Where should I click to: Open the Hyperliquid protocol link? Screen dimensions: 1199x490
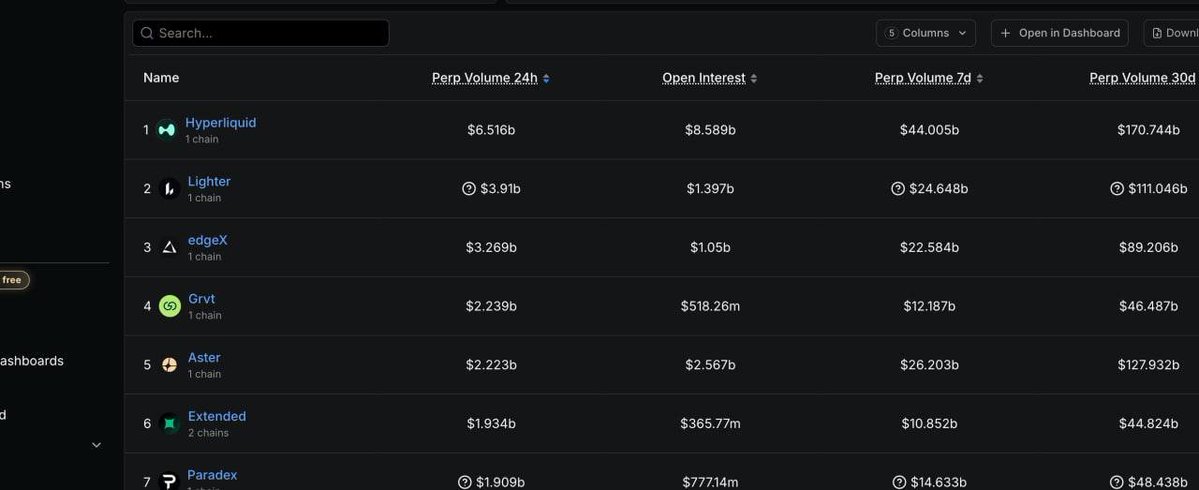(x=220, y=123)
